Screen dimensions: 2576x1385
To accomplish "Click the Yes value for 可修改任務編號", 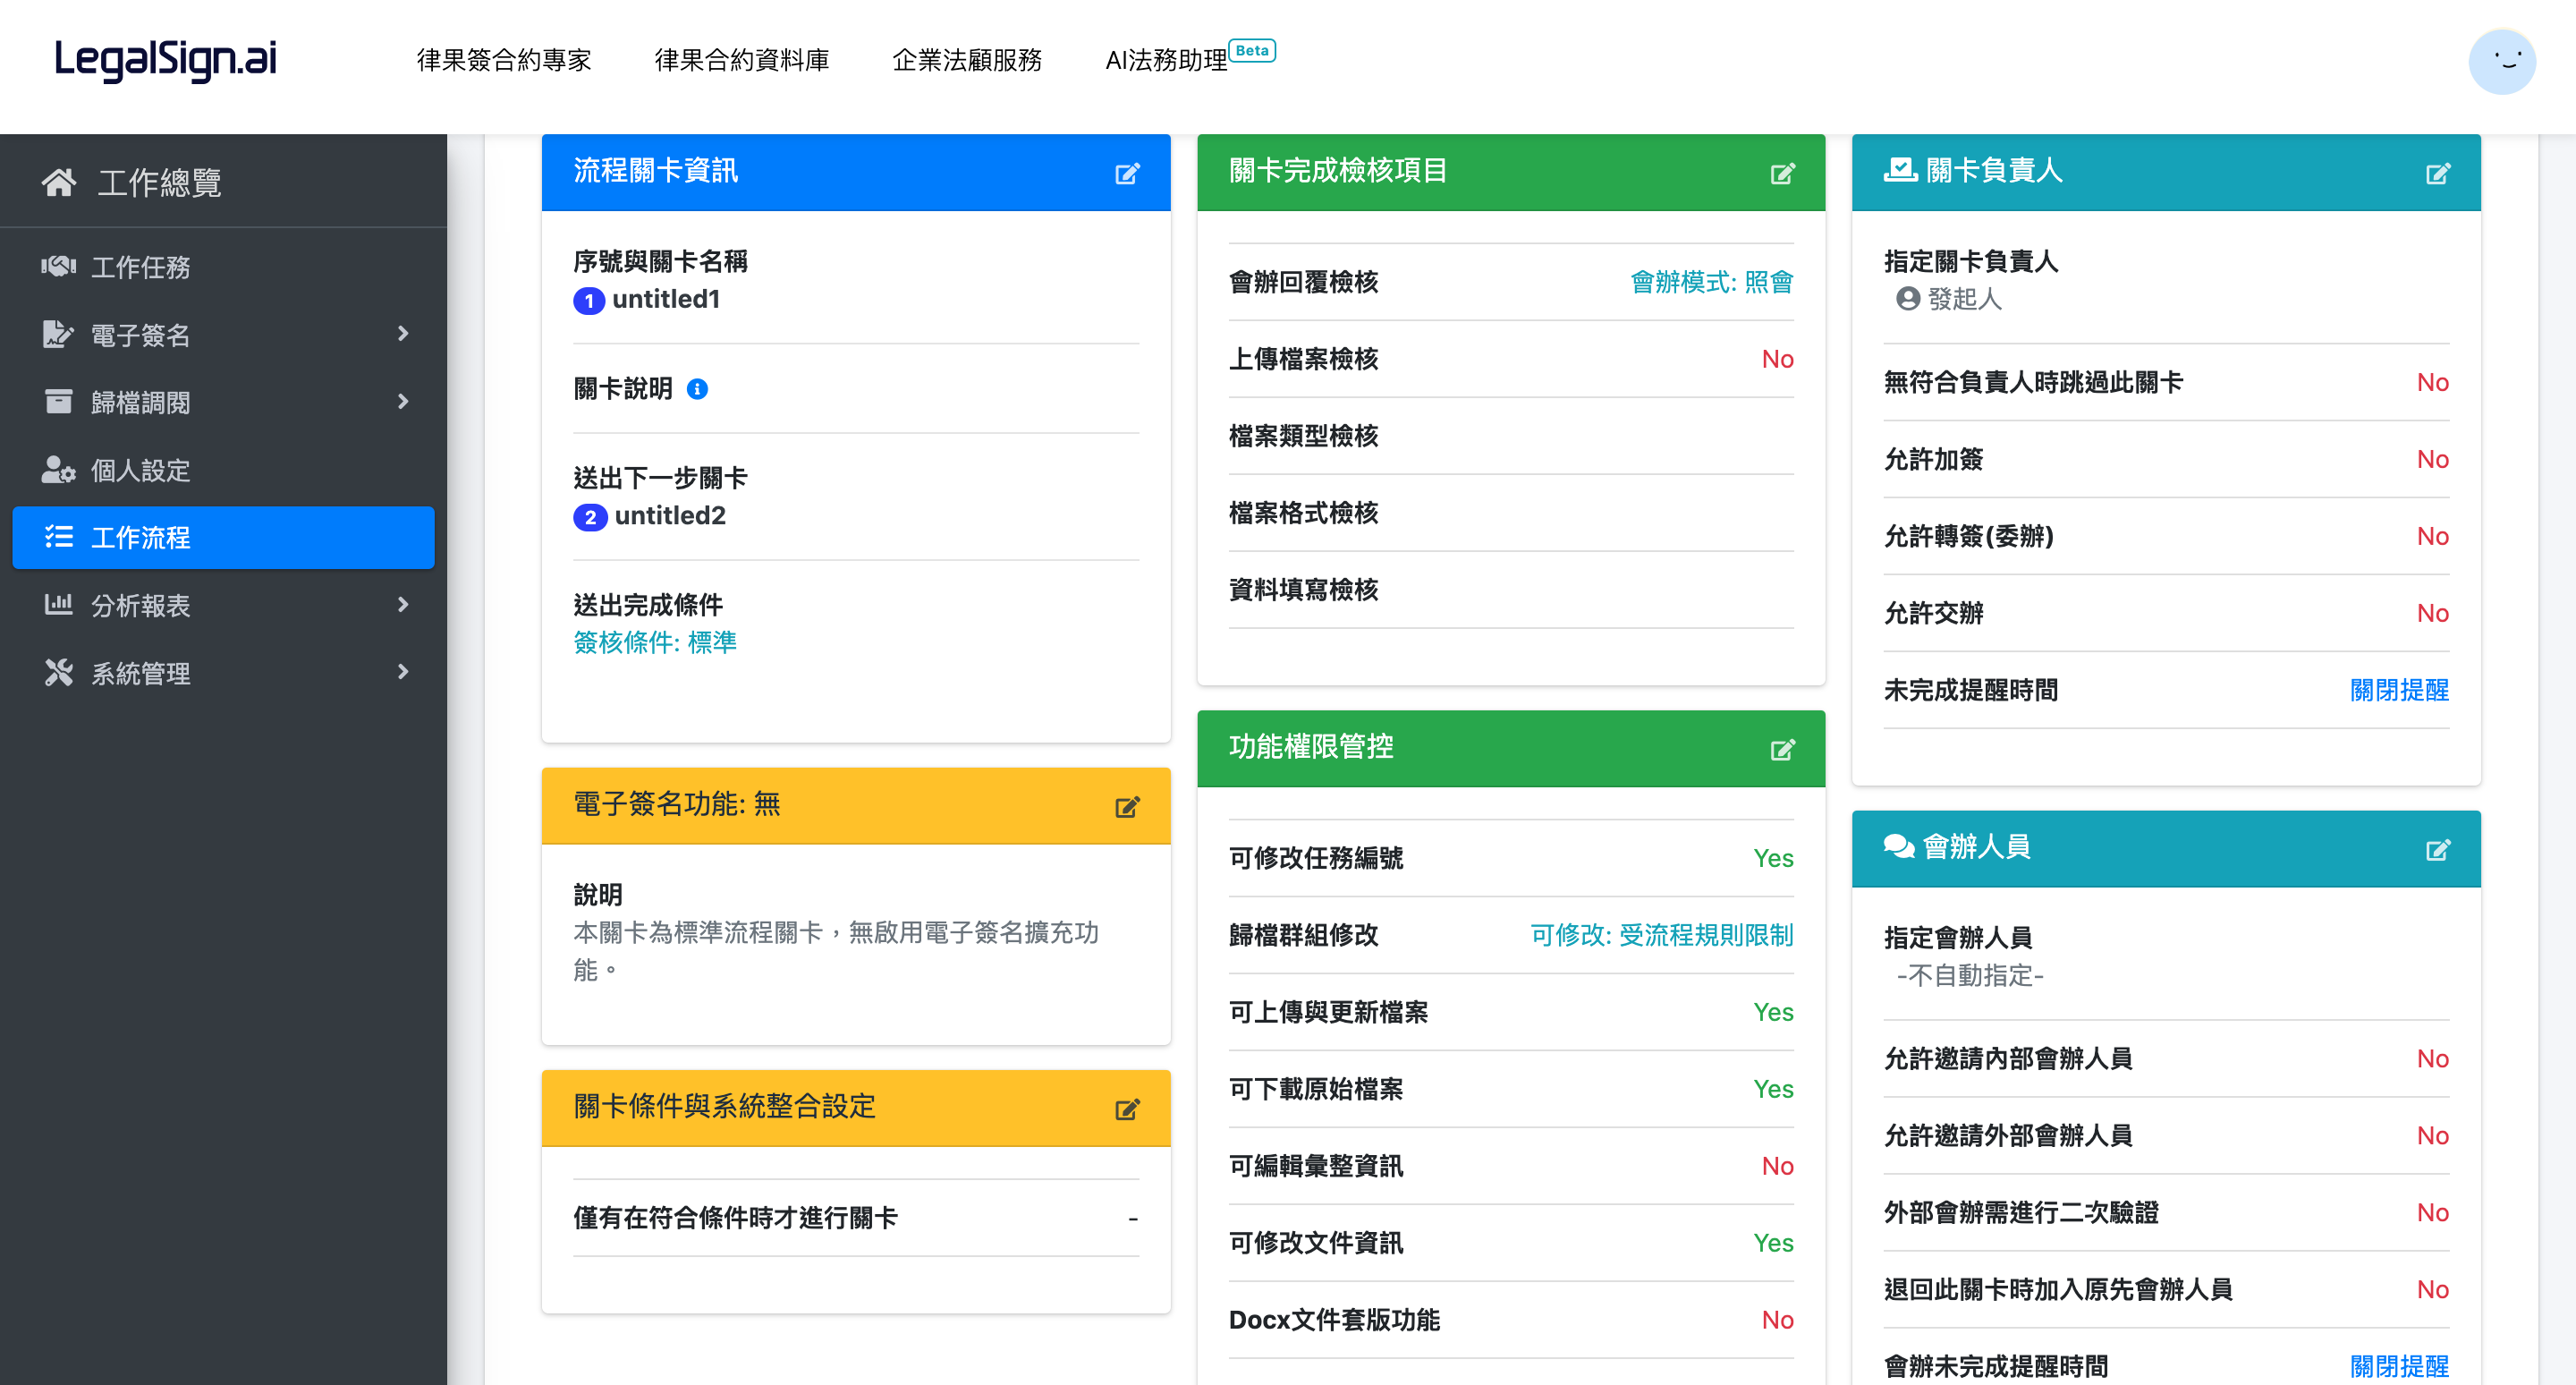I will [x=1773, y=858].
